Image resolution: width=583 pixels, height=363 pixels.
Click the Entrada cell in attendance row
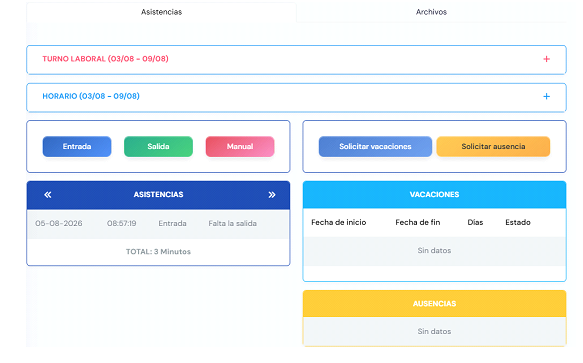pyautogui.click(x=172, y=224)
